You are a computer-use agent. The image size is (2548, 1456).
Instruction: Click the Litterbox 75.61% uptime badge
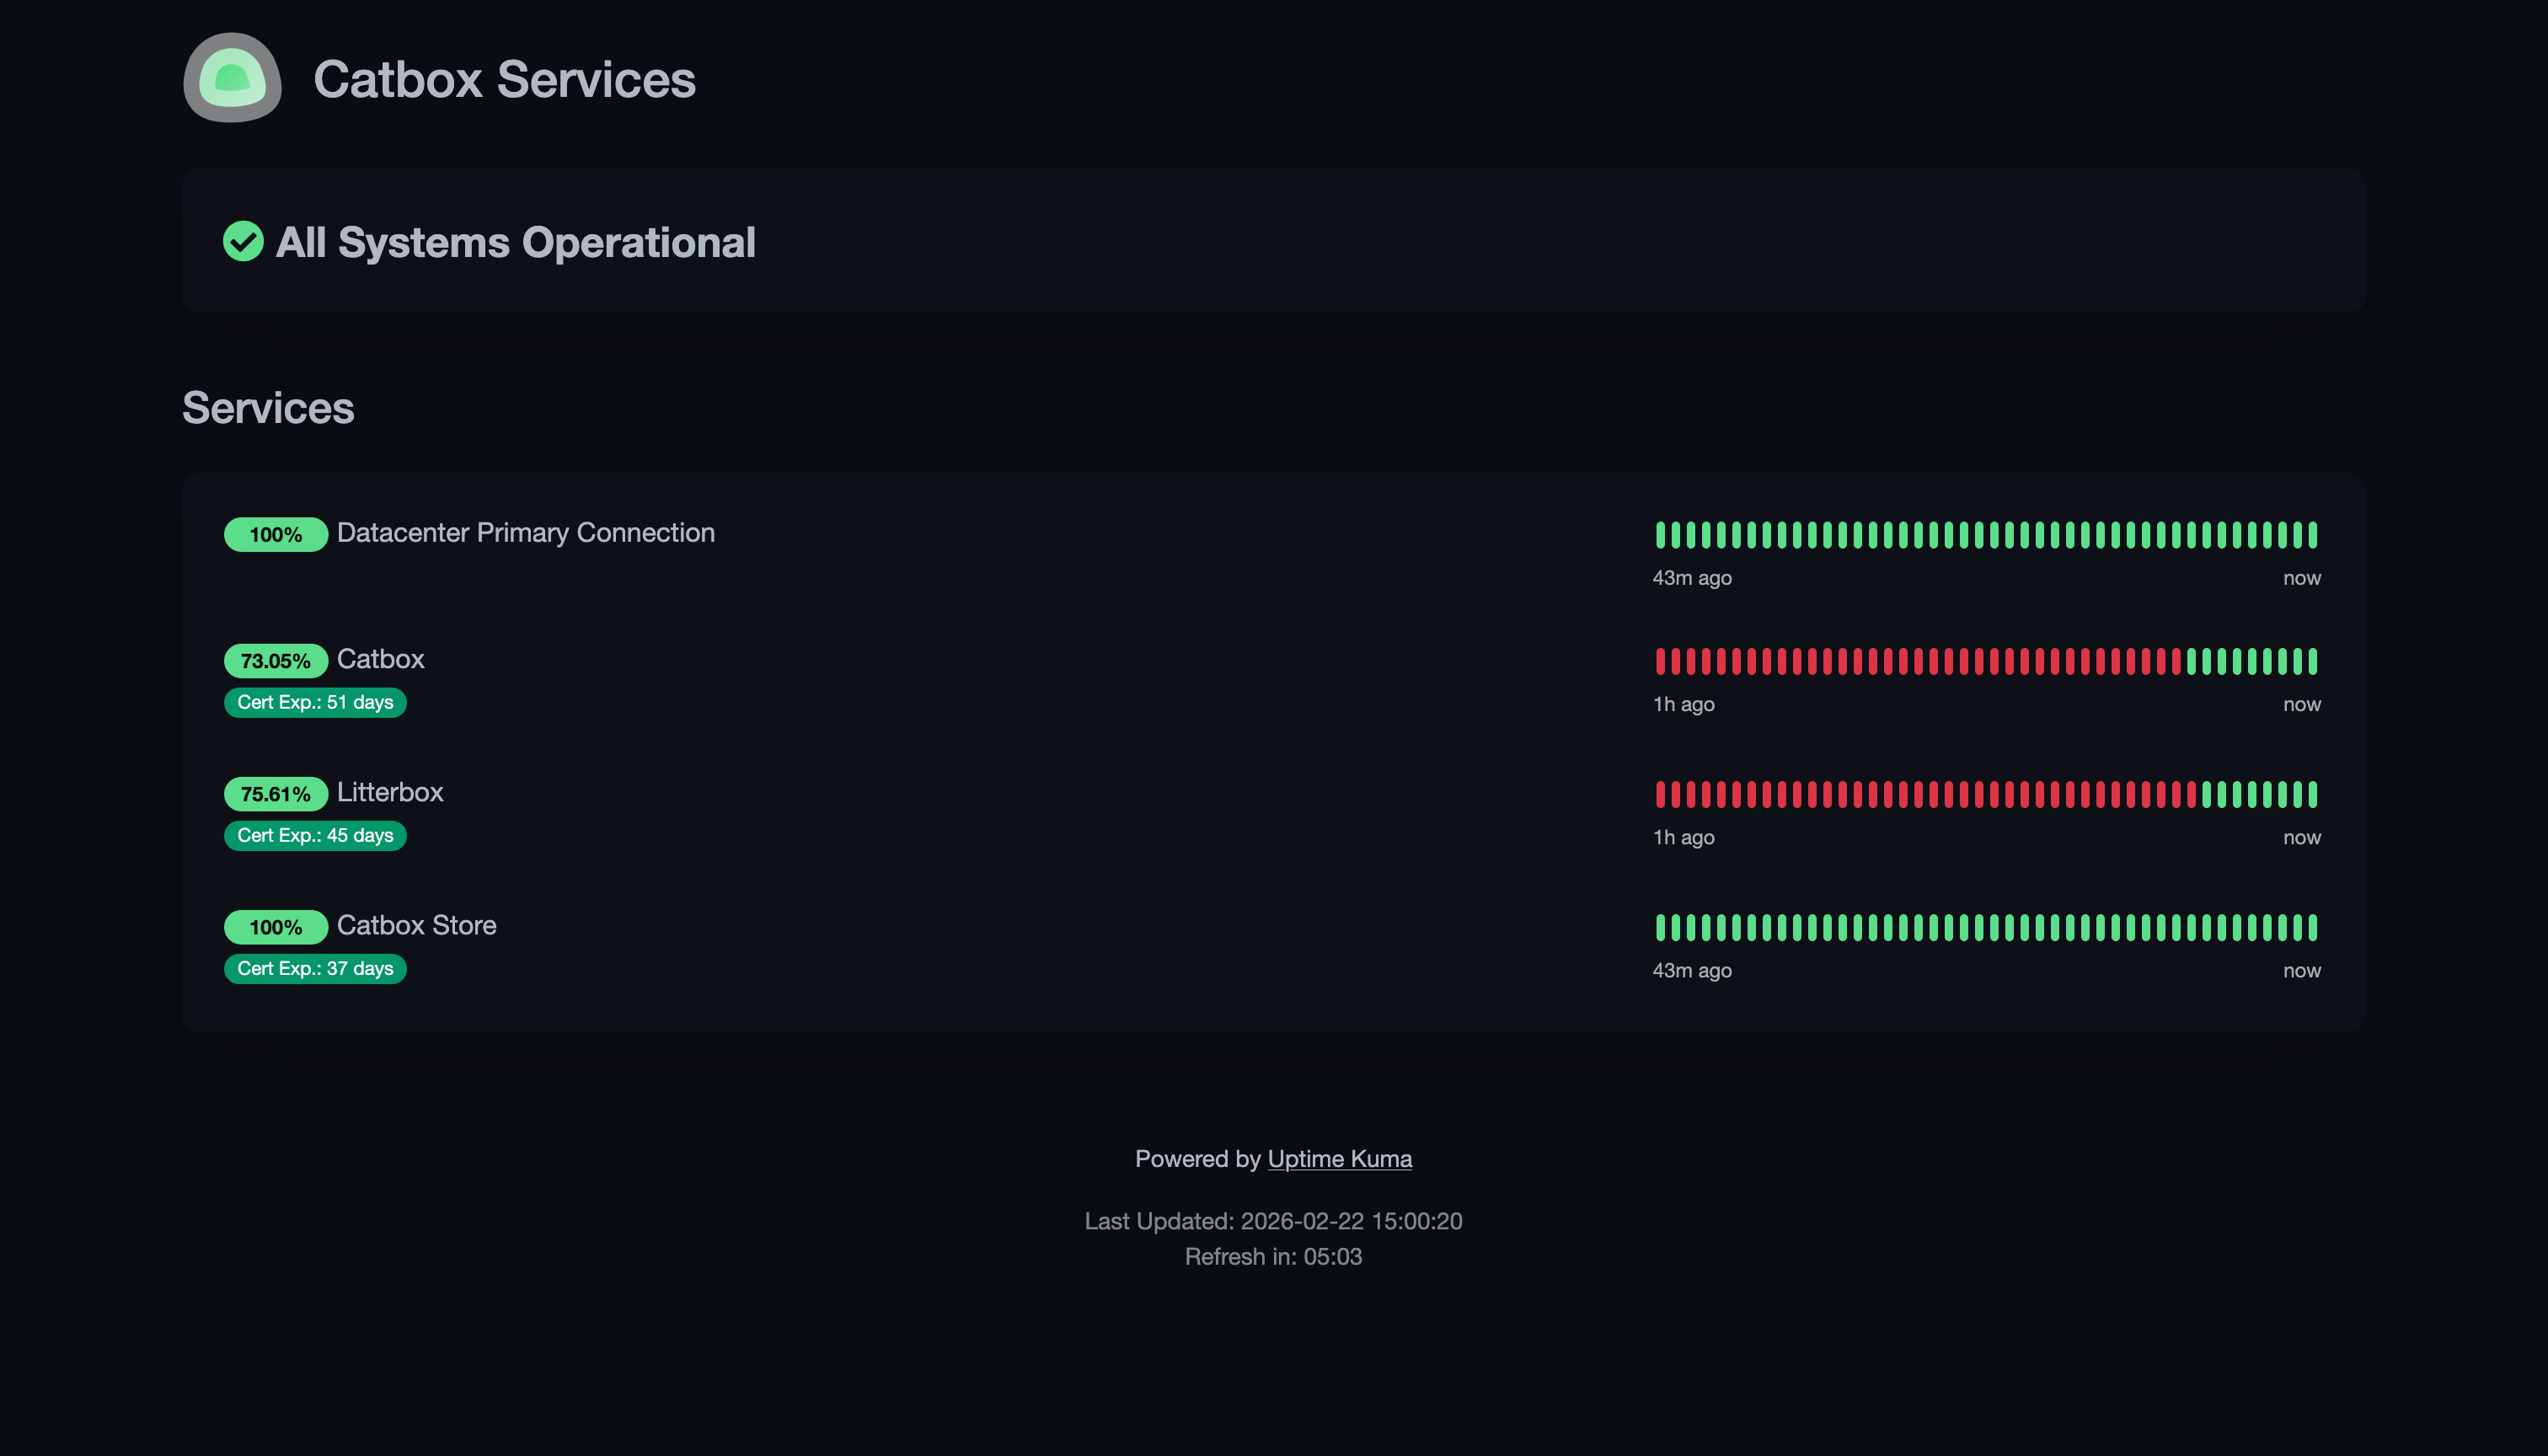[x=275, y=794]
